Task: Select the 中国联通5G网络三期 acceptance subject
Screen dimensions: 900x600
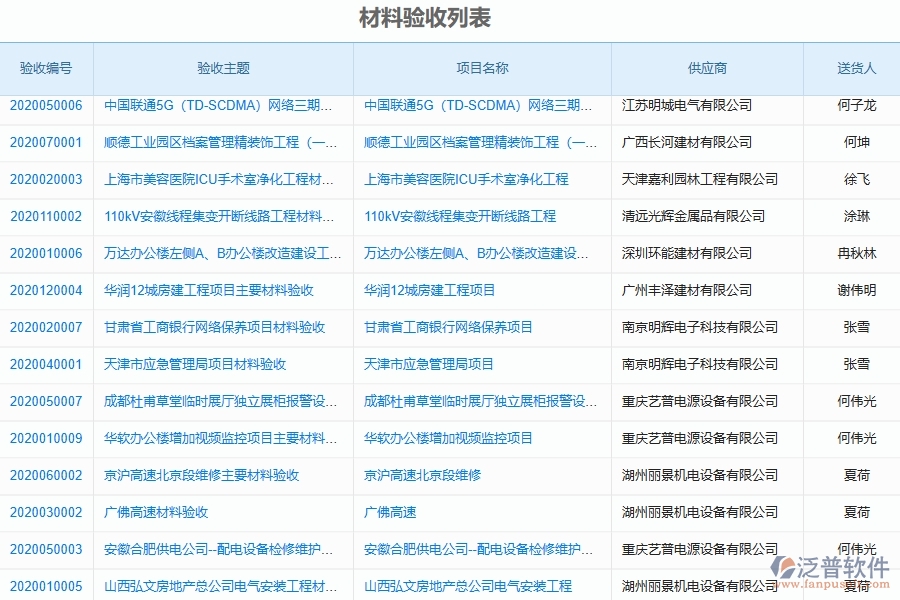Action: (x=220, y=106)
